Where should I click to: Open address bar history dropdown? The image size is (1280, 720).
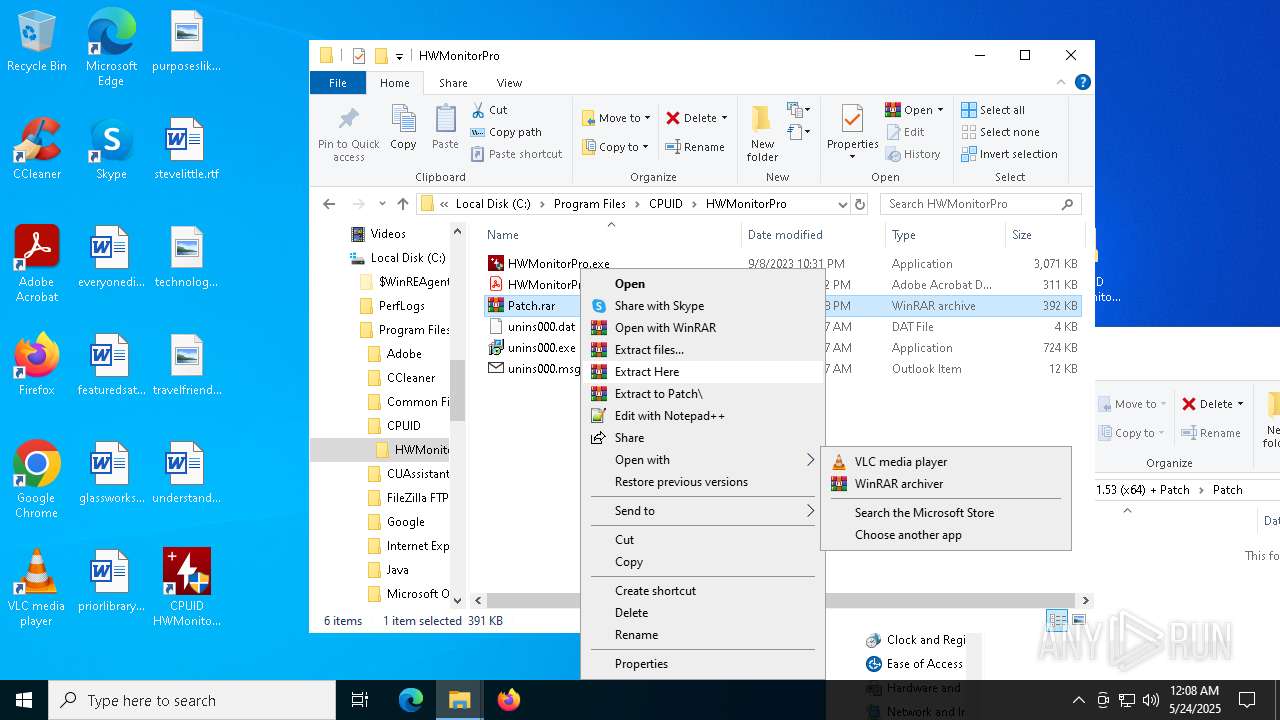pyautogui.click(x=842, y=204)
